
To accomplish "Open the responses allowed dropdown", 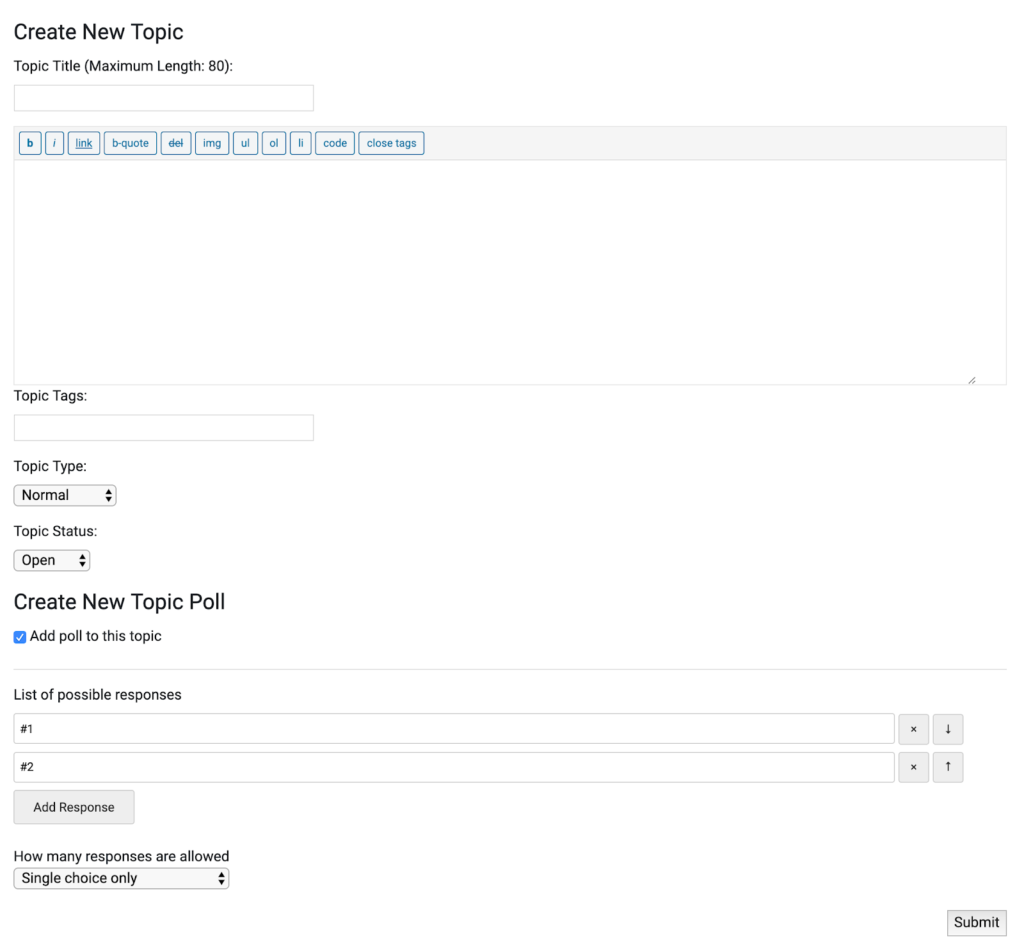I will (120, 878).
